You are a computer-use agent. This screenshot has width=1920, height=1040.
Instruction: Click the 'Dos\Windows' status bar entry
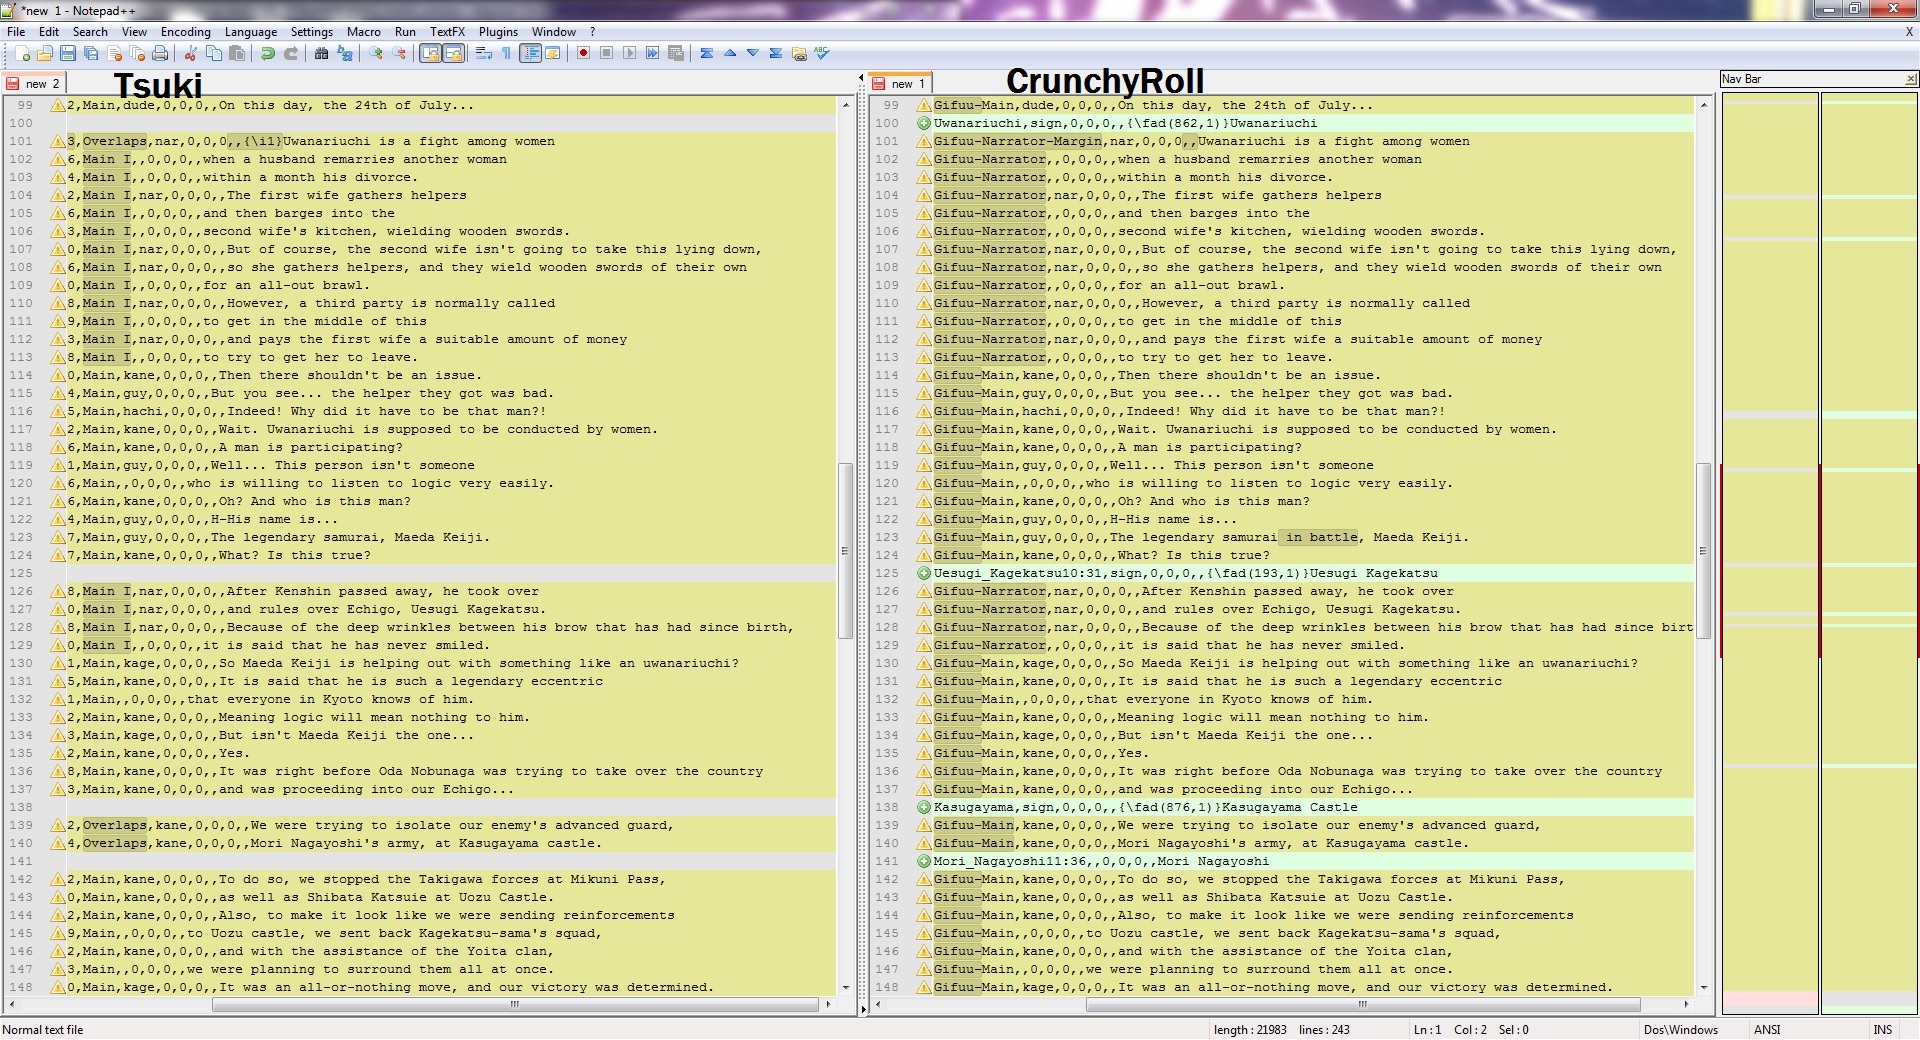pos(1681,1030)
